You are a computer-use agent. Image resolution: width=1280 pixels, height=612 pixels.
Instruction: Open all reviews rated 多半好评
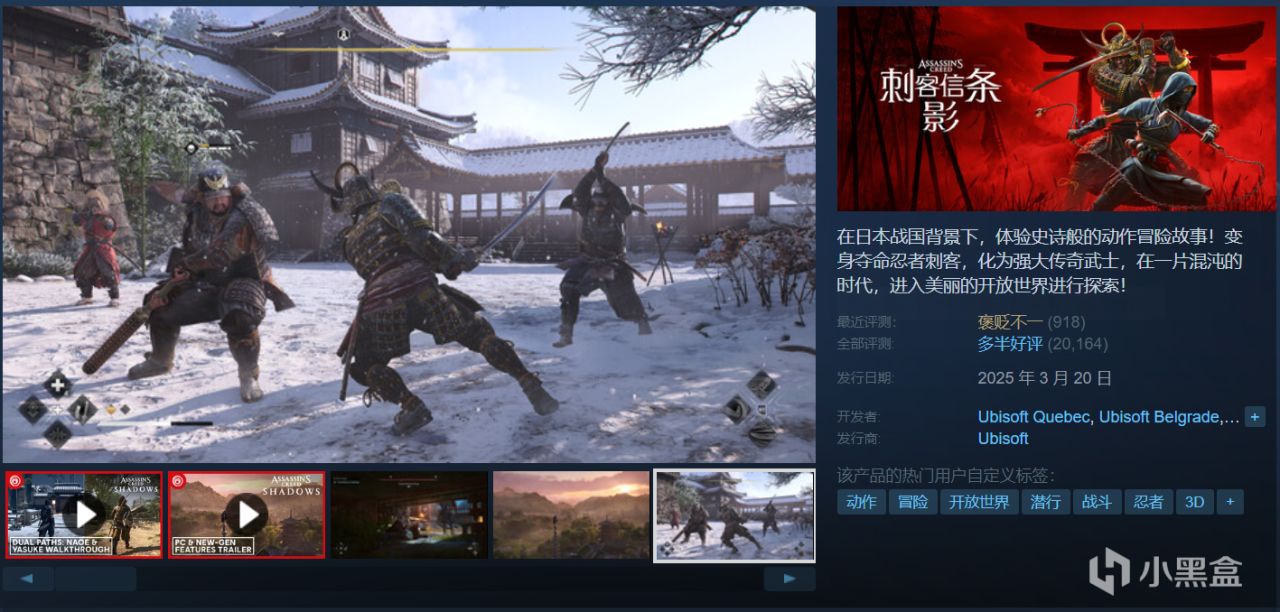pyautogui.click(x=1010, y=344)
